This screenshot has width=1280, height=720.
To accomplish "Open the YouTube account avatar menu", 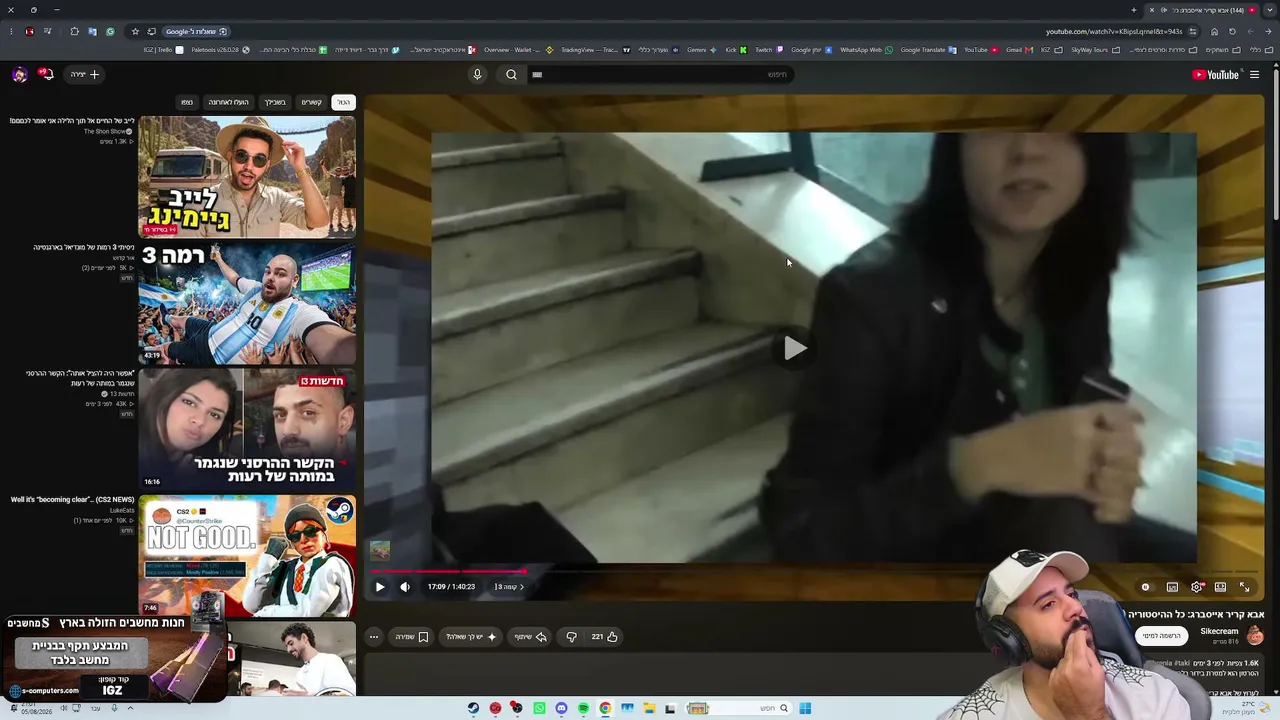I will tap(19, 75).
